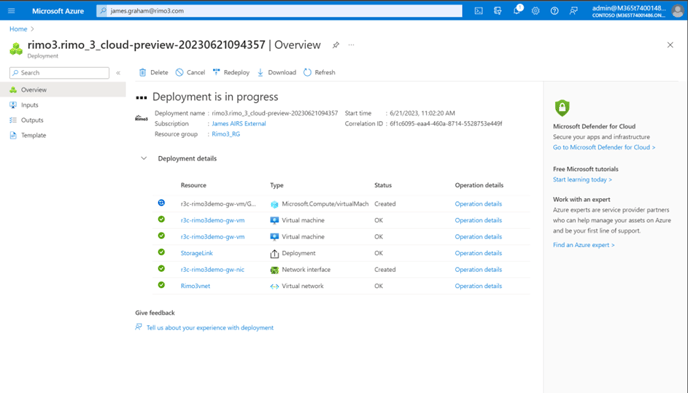Open the Azure portal hamburger menu
This screenshot has width=688, height=393.
[x=11, y=11]
